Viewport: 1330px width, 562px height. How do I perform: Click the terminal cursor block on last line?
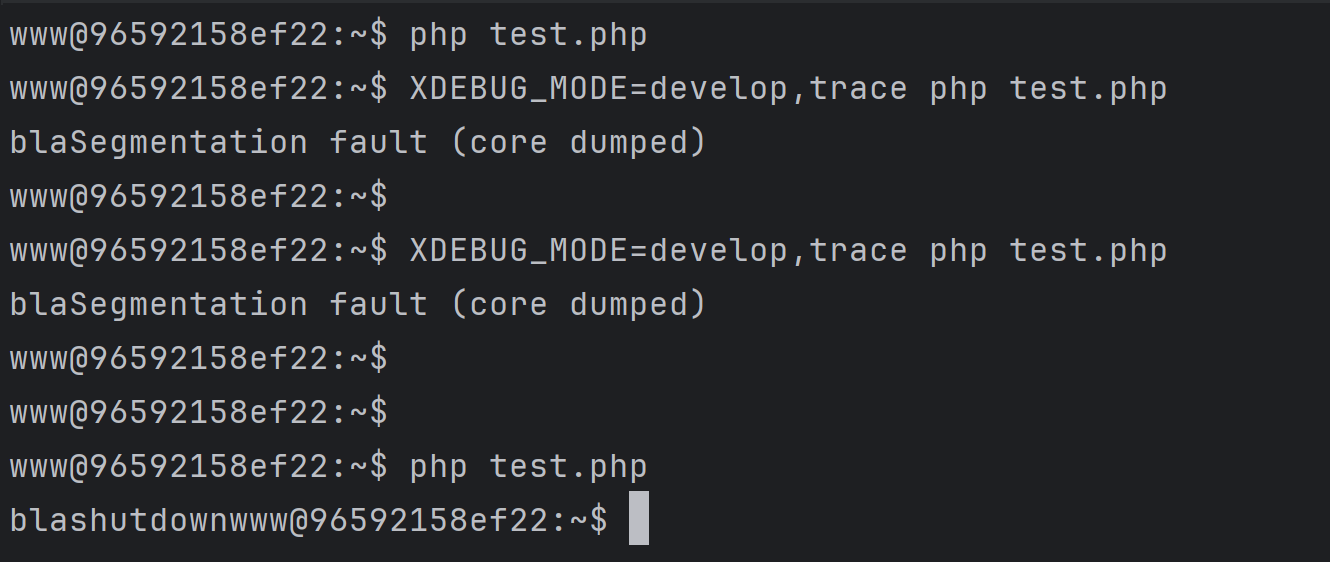point(639,518)
